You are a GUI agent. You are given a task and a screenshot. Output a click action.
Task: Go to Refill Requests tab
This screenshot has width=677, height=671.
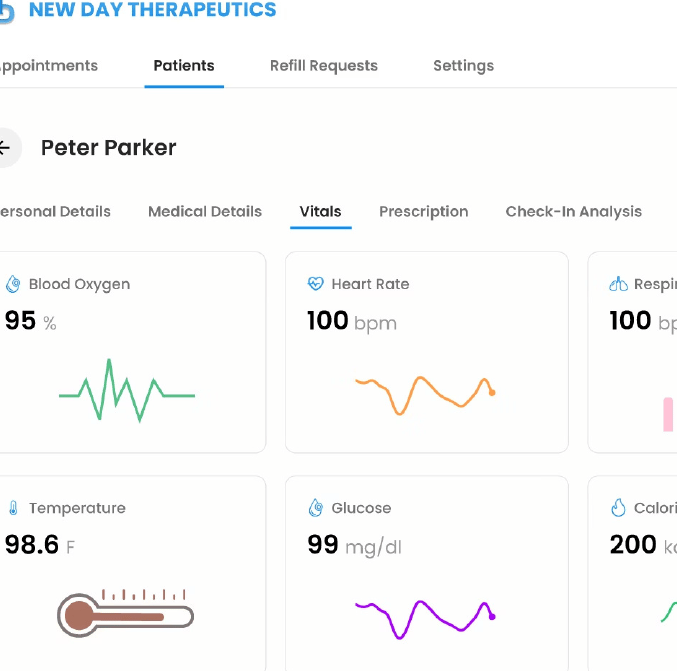[324, 66]
